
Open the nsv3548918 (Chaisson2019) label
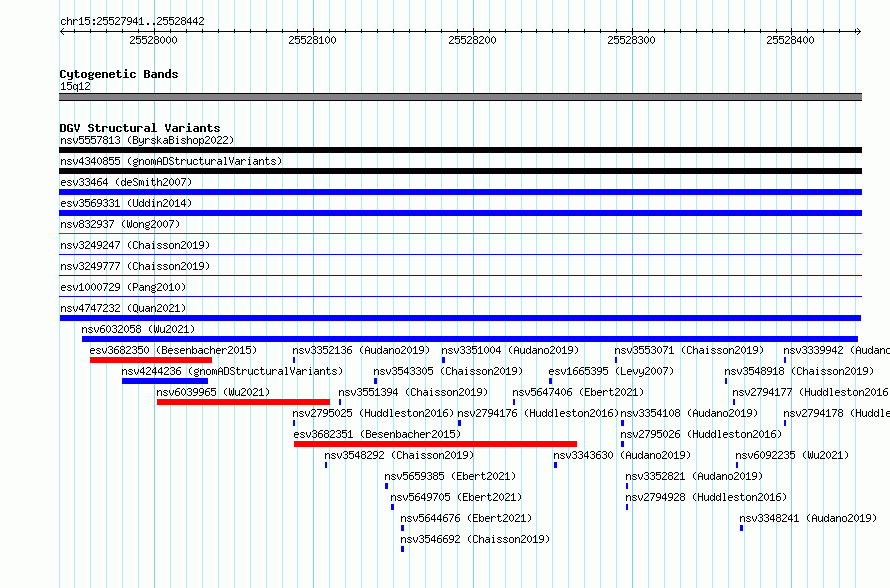(x=799, y=371)
